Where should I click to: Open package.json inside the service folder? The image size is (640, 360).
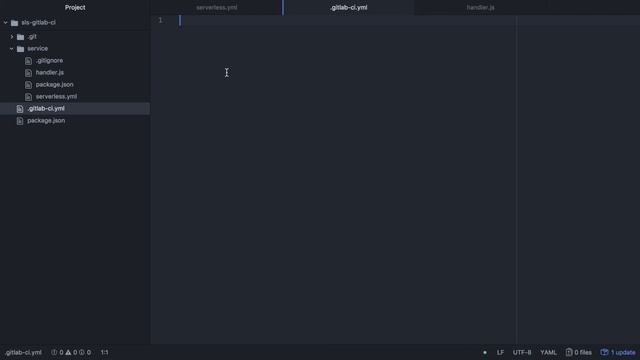pyautogui.click(x=55, y=84)
